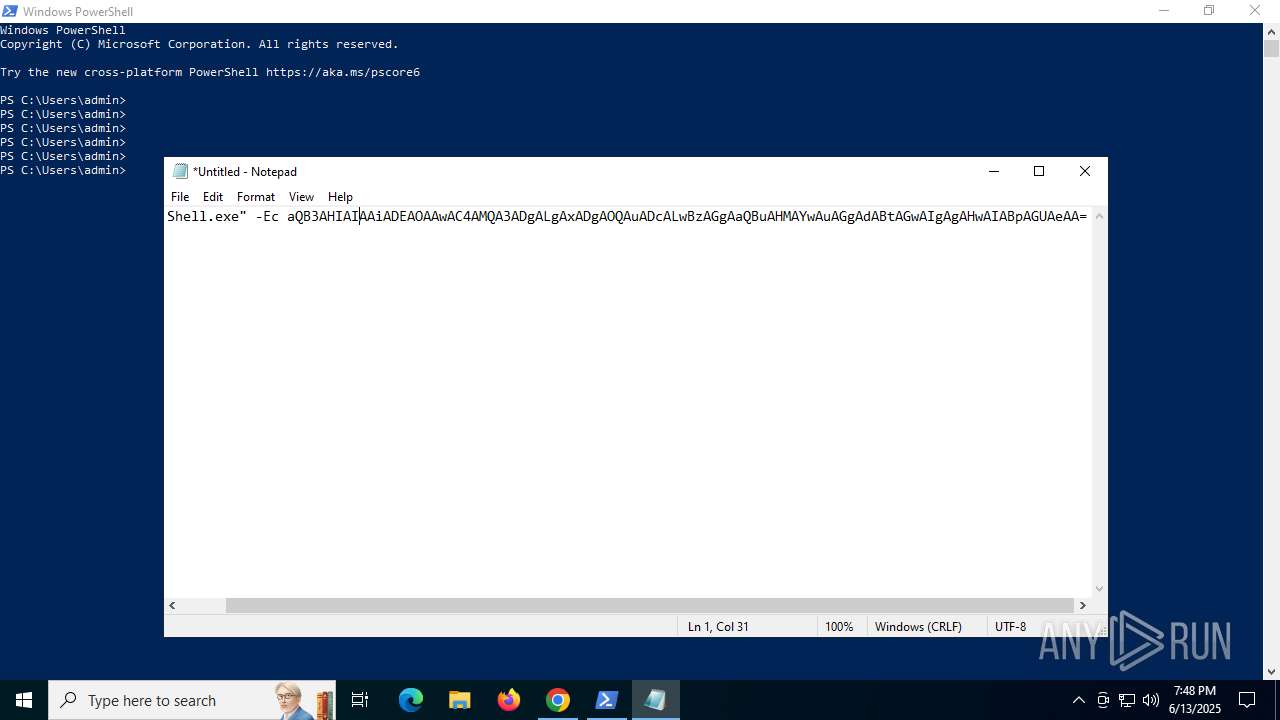Launch Firefox from the taskbar

[509, 700]
